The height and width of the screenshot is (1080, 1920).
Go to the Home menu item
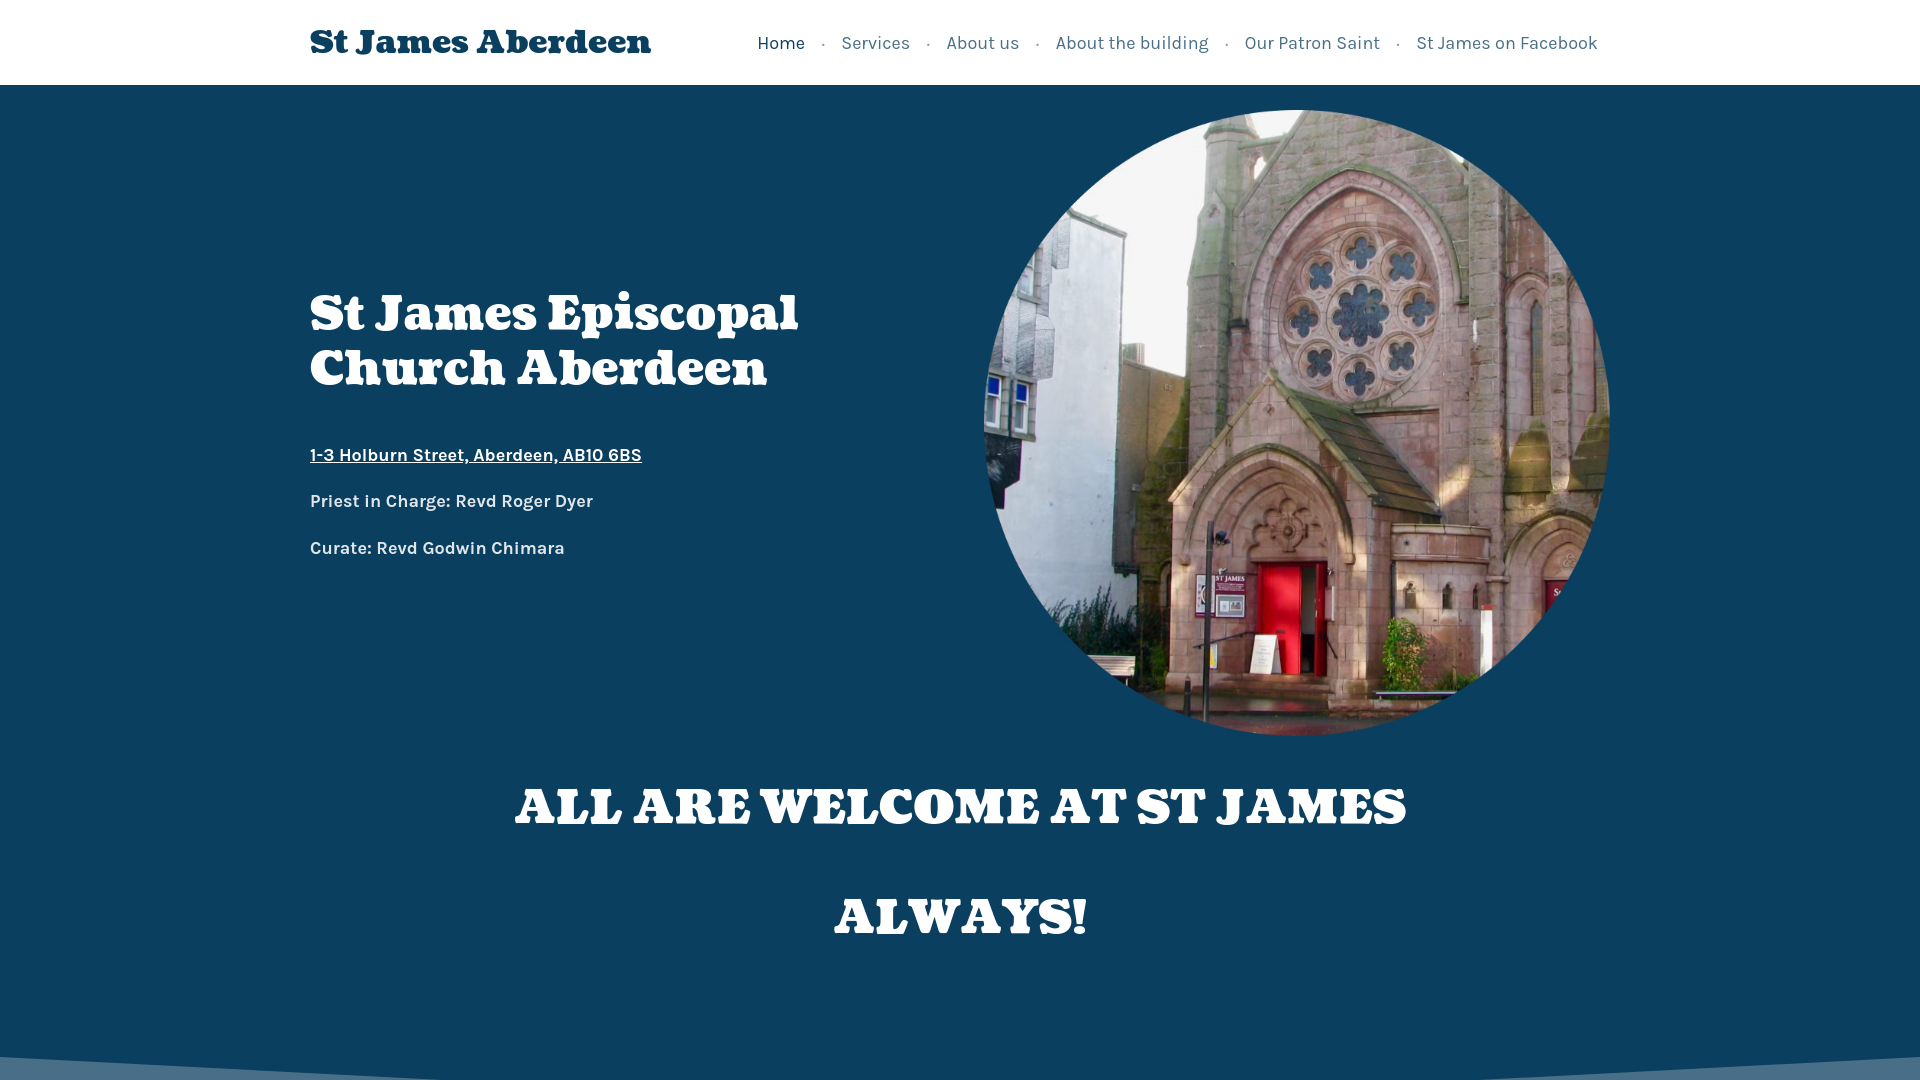tap(781, 43)
